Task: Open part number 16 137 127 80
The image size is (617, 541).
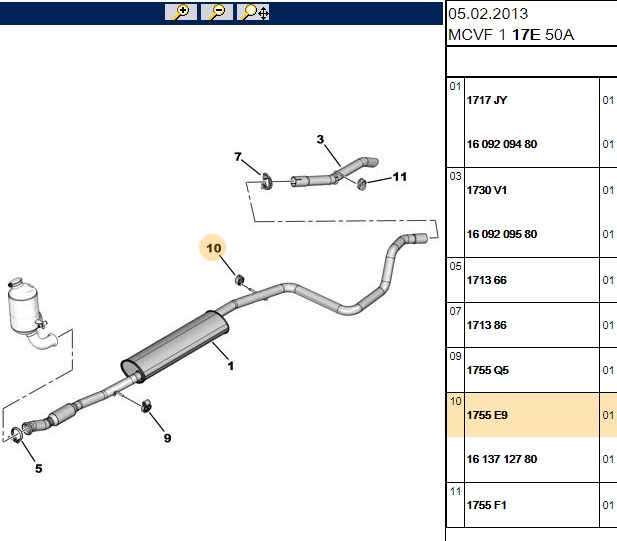Action: tap(502, 459)
